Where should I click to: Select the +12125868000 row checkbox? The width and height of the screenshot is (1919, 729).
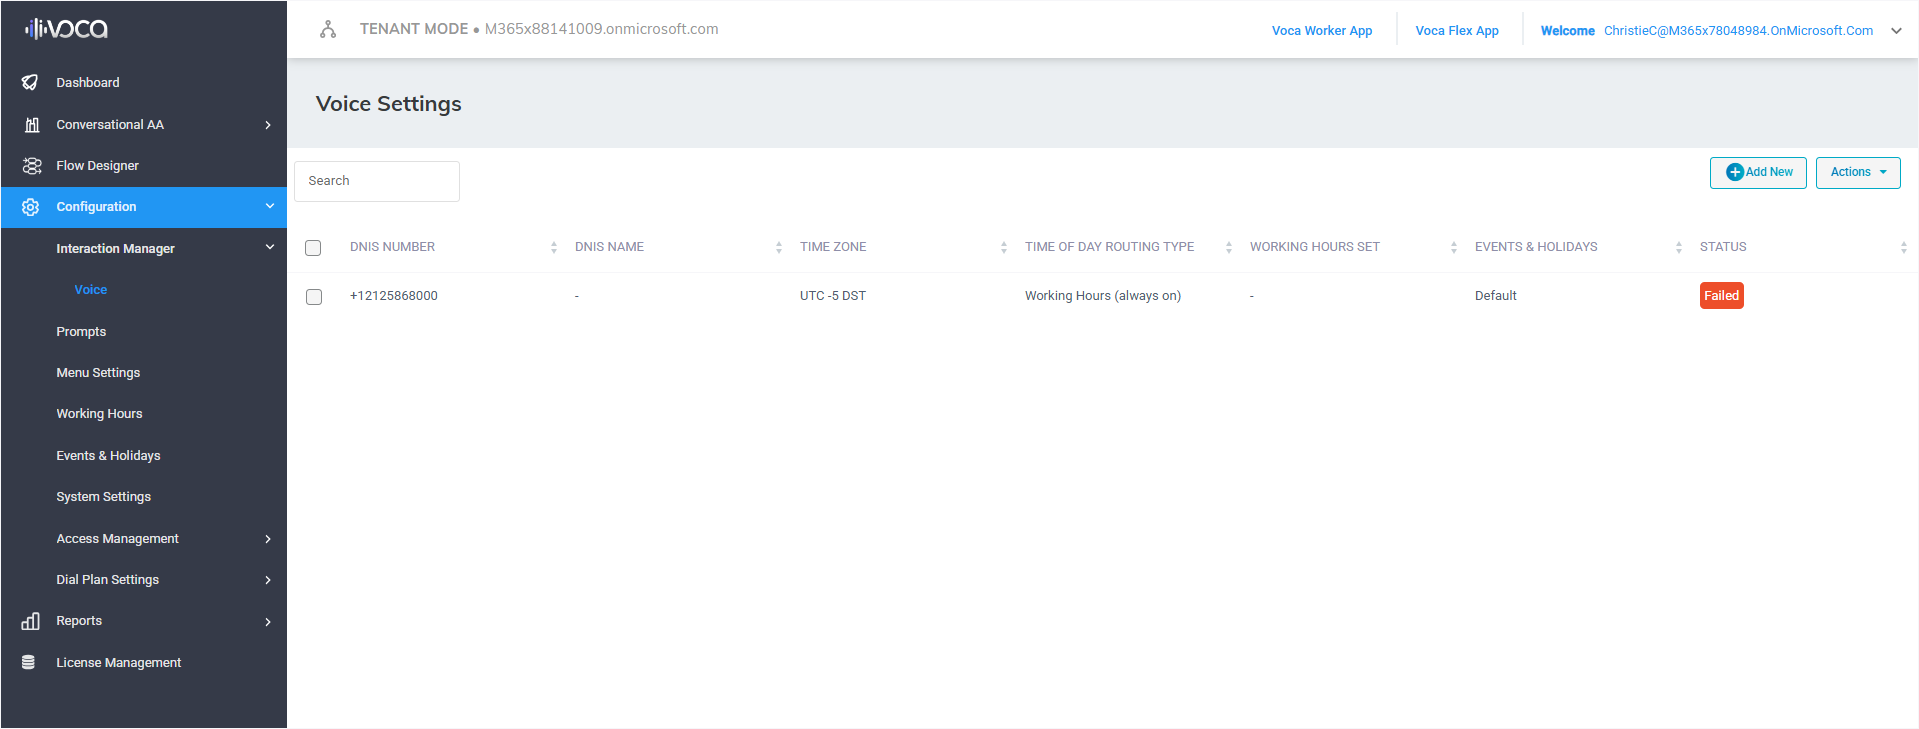tap(314, 297)
